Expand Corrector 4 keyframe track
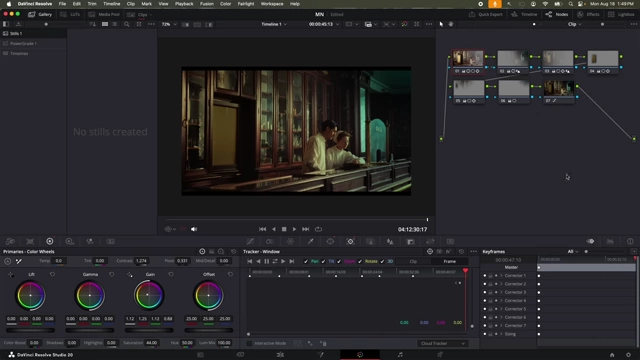The height and width of the screenshot is (360, 640). coord(501,300)
